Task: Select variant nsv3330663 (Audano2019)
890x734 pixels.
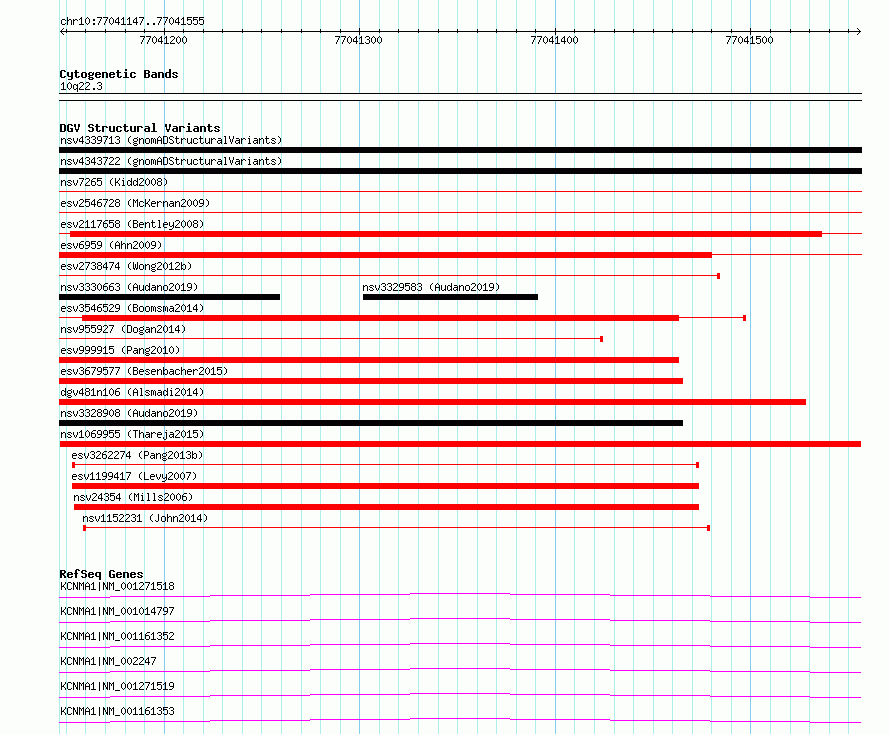Action: [x=129, y=287]
